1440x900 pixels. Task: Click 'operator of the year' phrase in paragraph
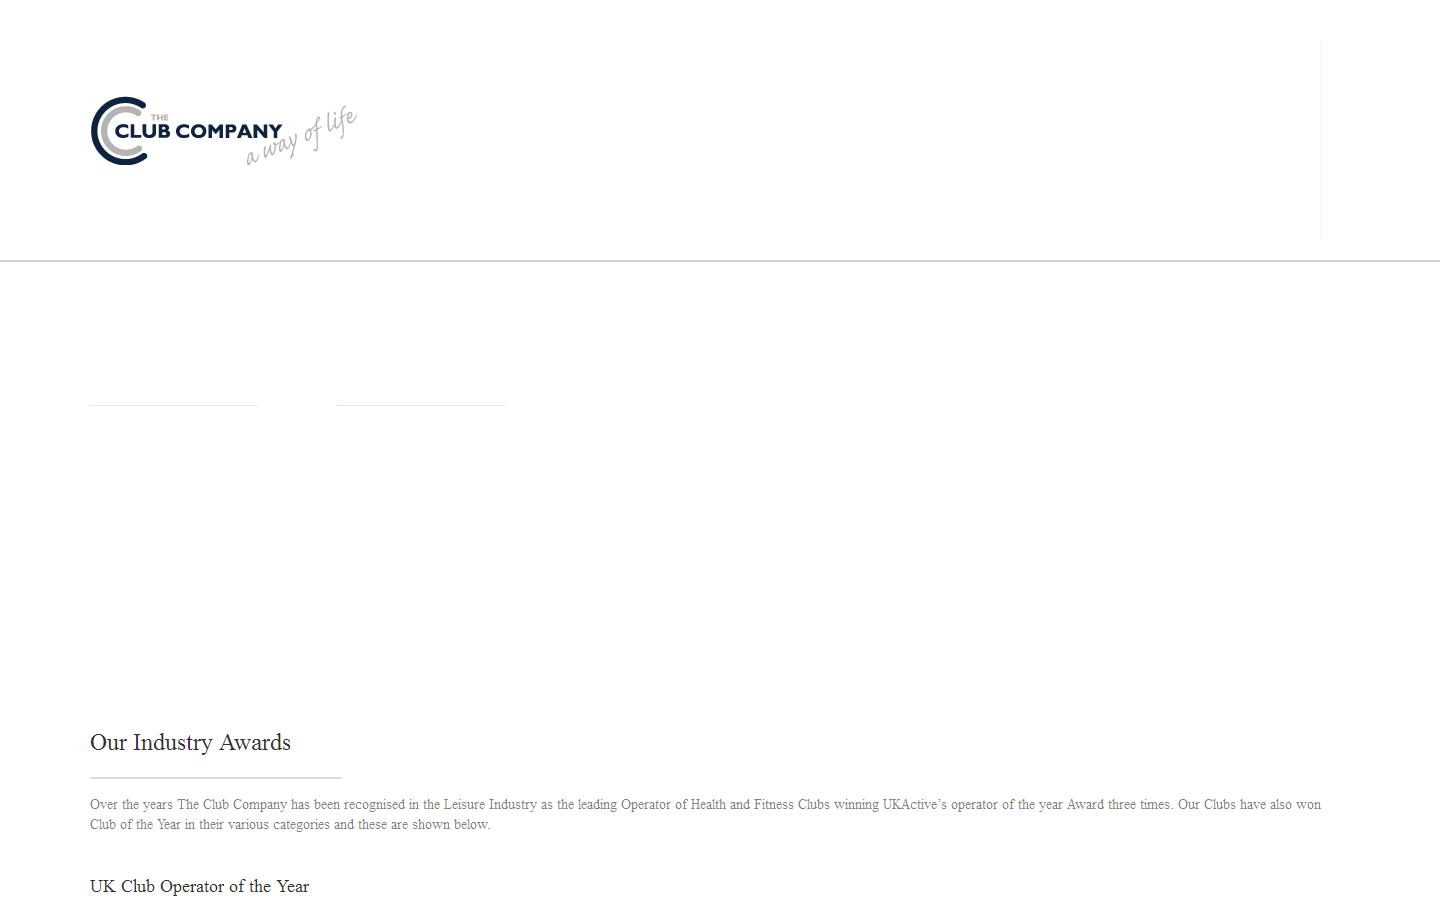[x=1007, y=804]
